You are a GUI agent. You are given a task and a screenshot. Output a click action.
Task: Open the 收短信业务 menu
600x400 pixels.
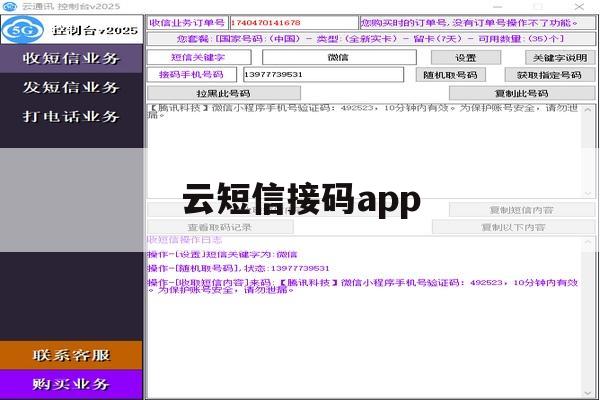pos(71,59)
